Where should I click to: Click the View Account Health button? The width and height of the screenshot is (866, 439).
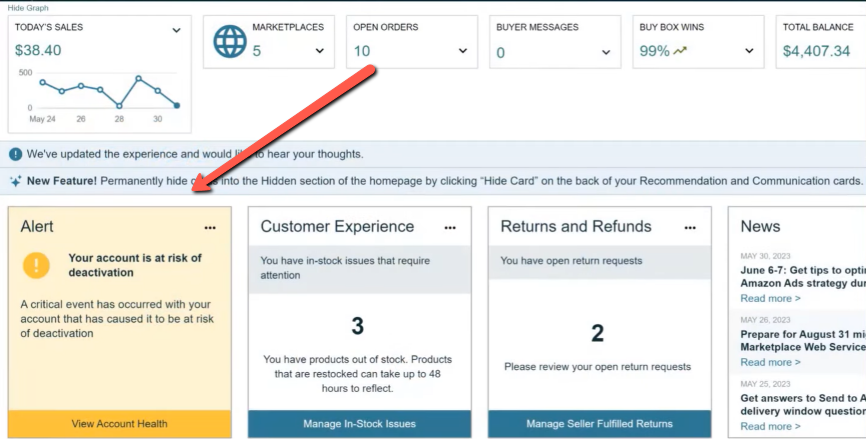[119, 424]
